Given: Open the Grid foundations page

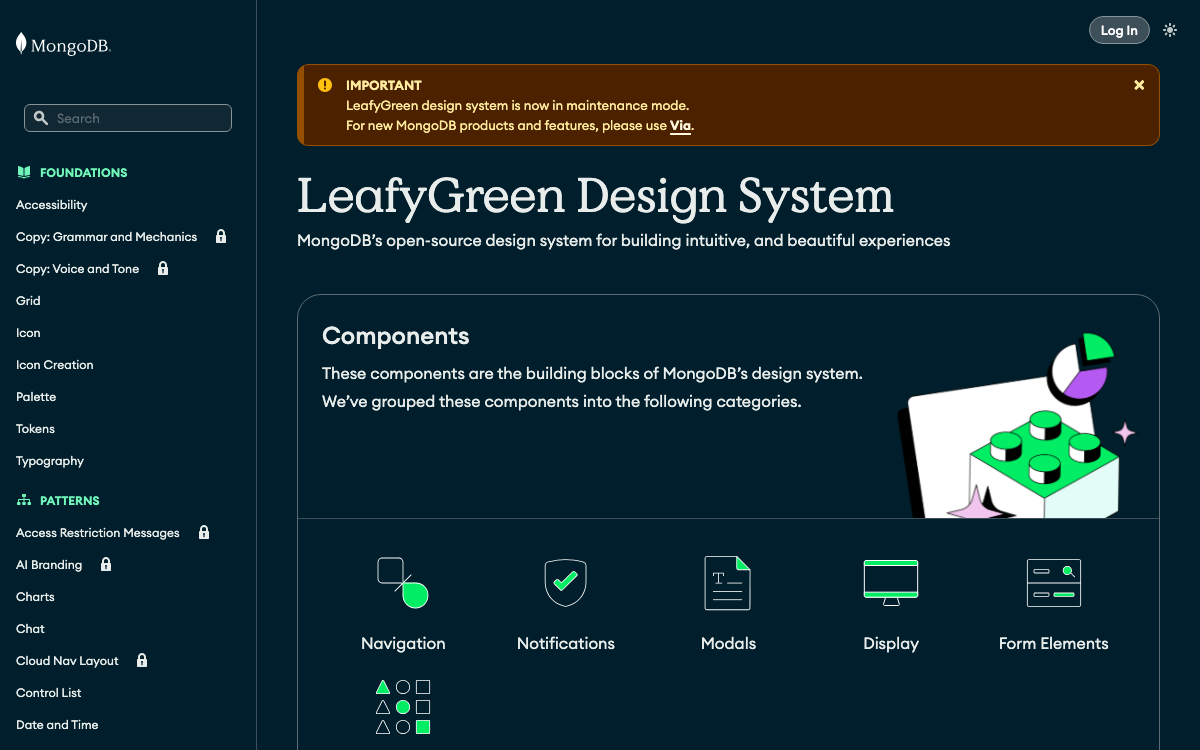Looking at the screenshot, I should (x=28, y=301).
